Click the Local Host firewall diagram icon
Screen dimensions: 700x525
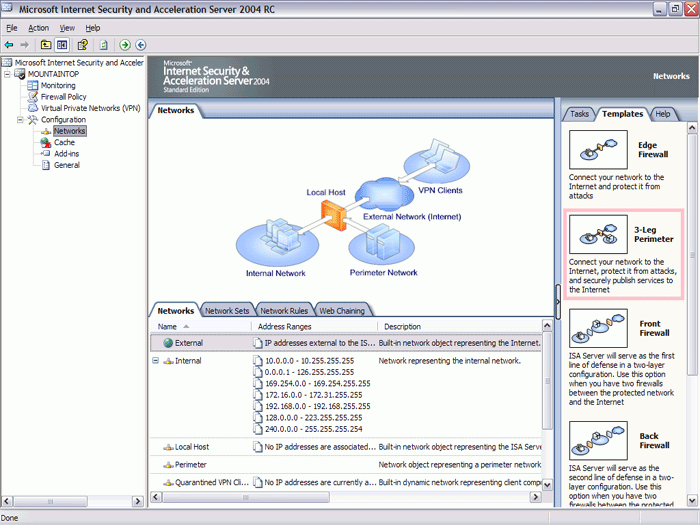pyautogui.click(x=333, y=216)
